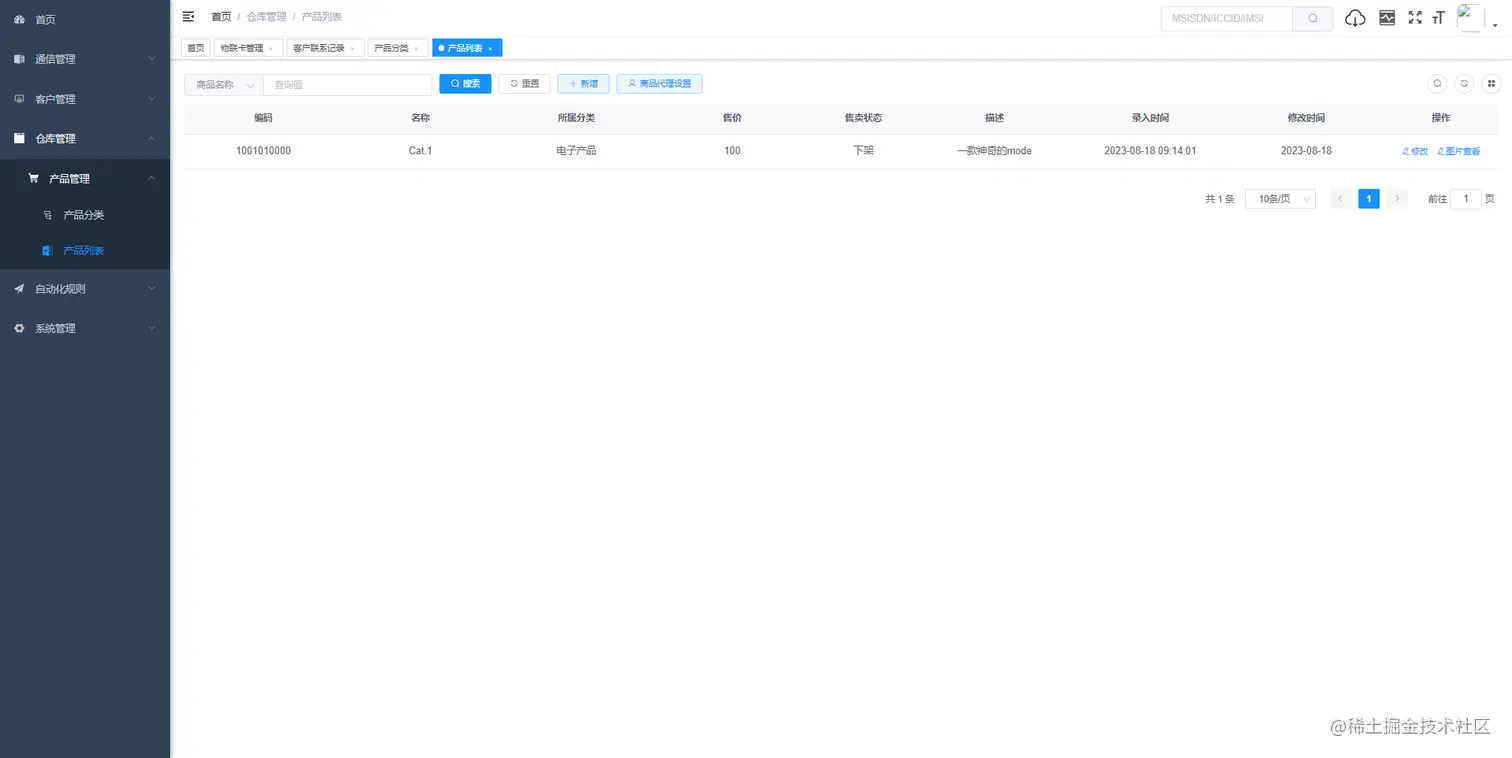The image size is (1512, 758).
Task: Click 修改 link for Cat.1 row
Action: point(1415,151)
